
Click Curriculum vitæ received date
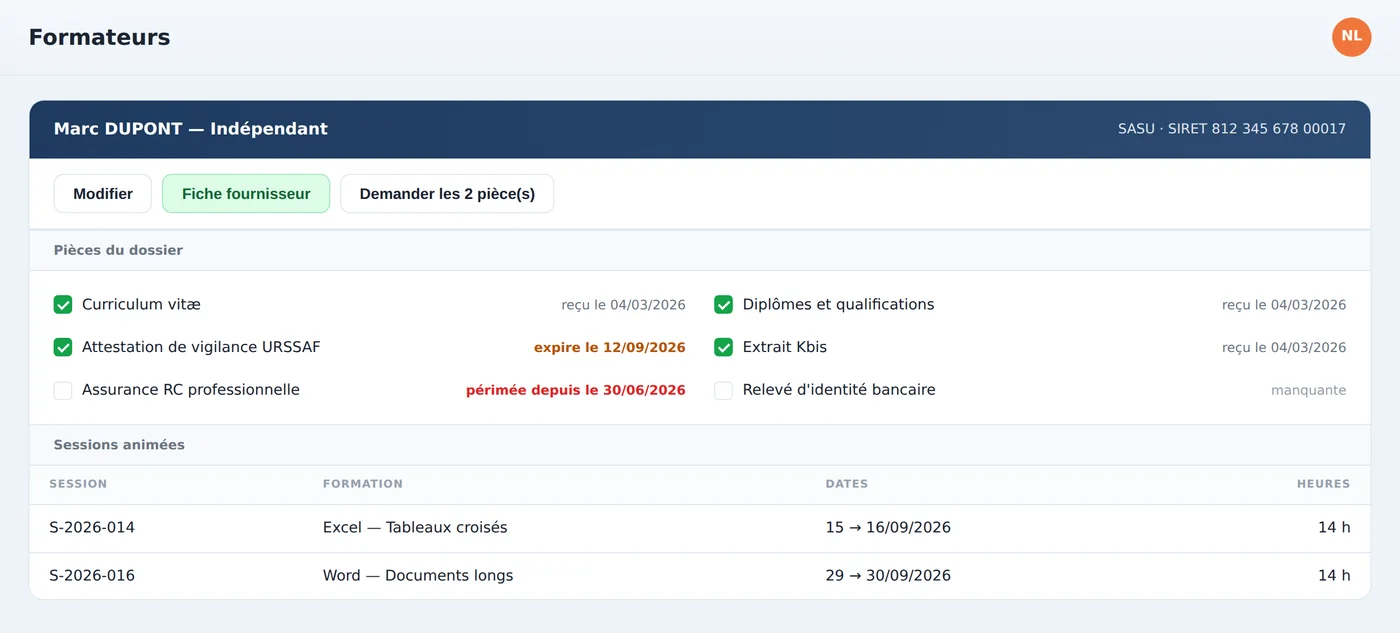[623, 305]
